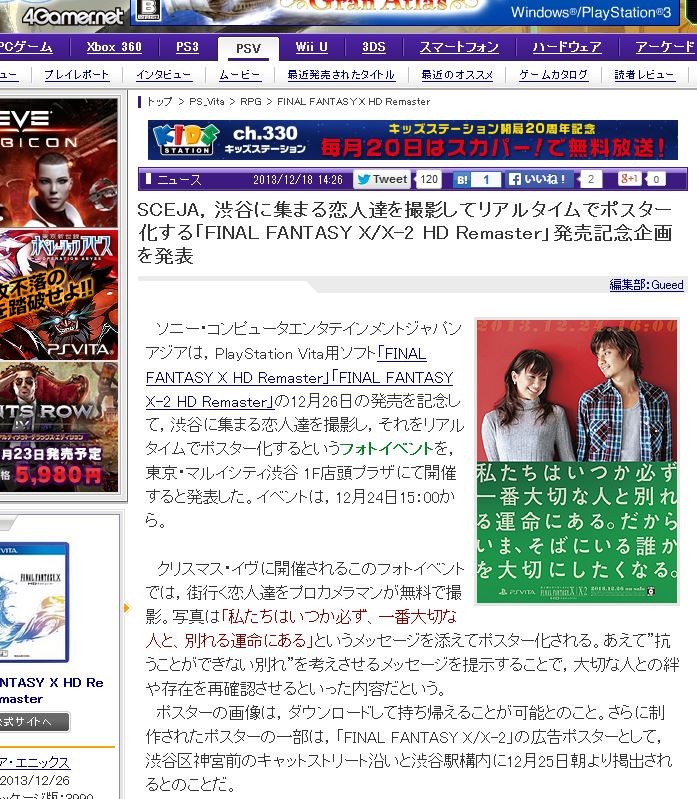Click the Google +1 button
The height and width of the screenshot is (799, 697).
629,179
